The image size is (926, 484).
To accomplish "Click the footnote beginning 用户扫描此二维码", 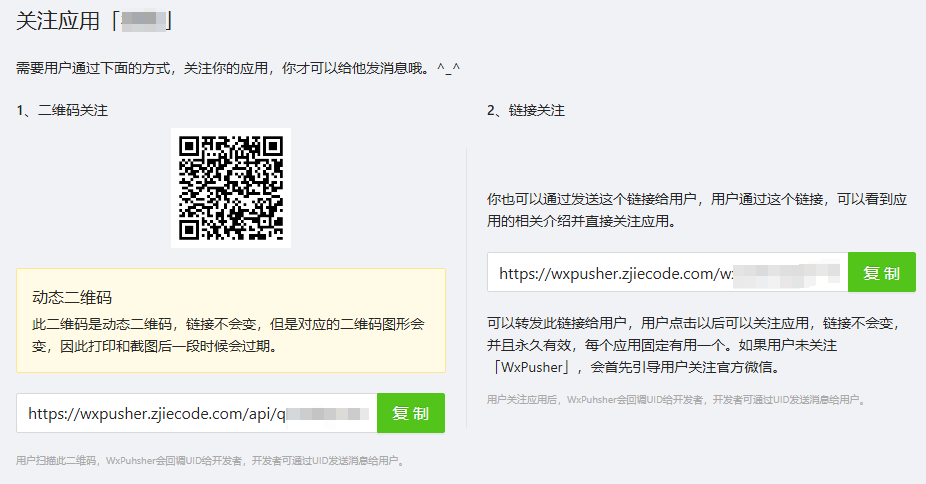I will point(210,461).
